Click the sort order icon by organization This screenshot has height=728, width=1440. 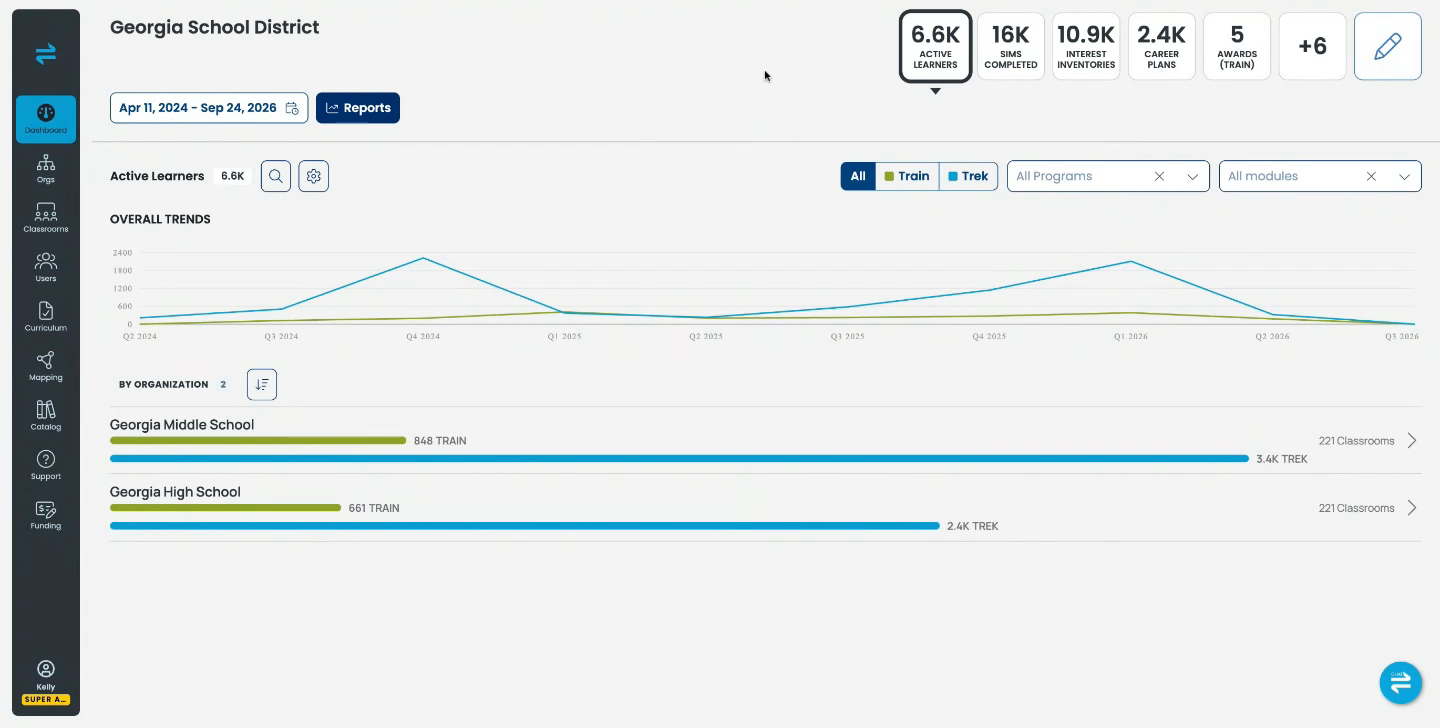262,384
